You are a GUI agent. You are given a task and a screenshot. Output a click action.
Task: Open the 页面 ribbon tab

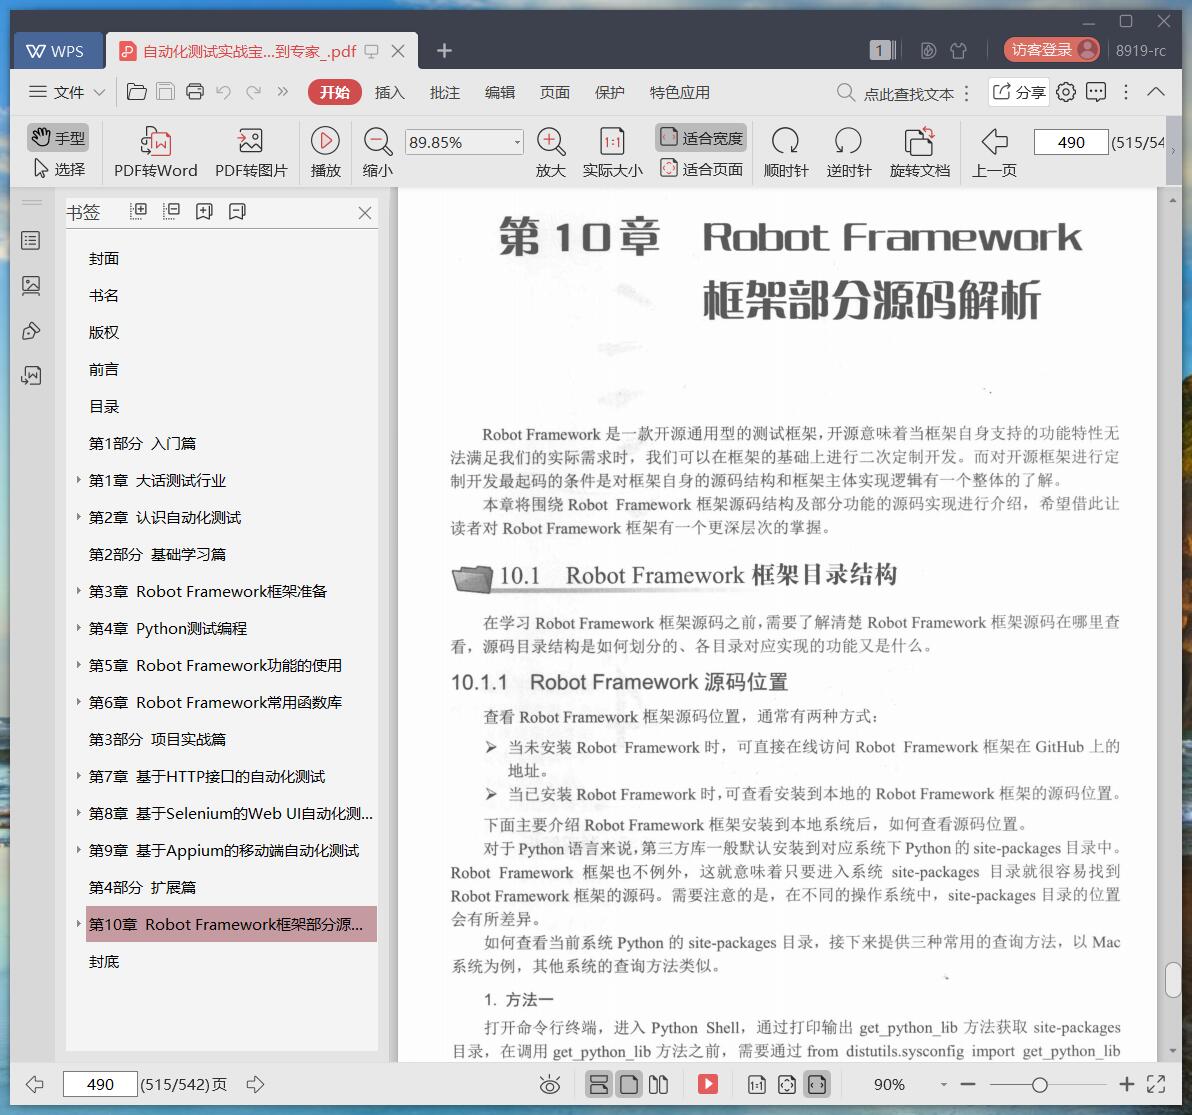point(554,92)
